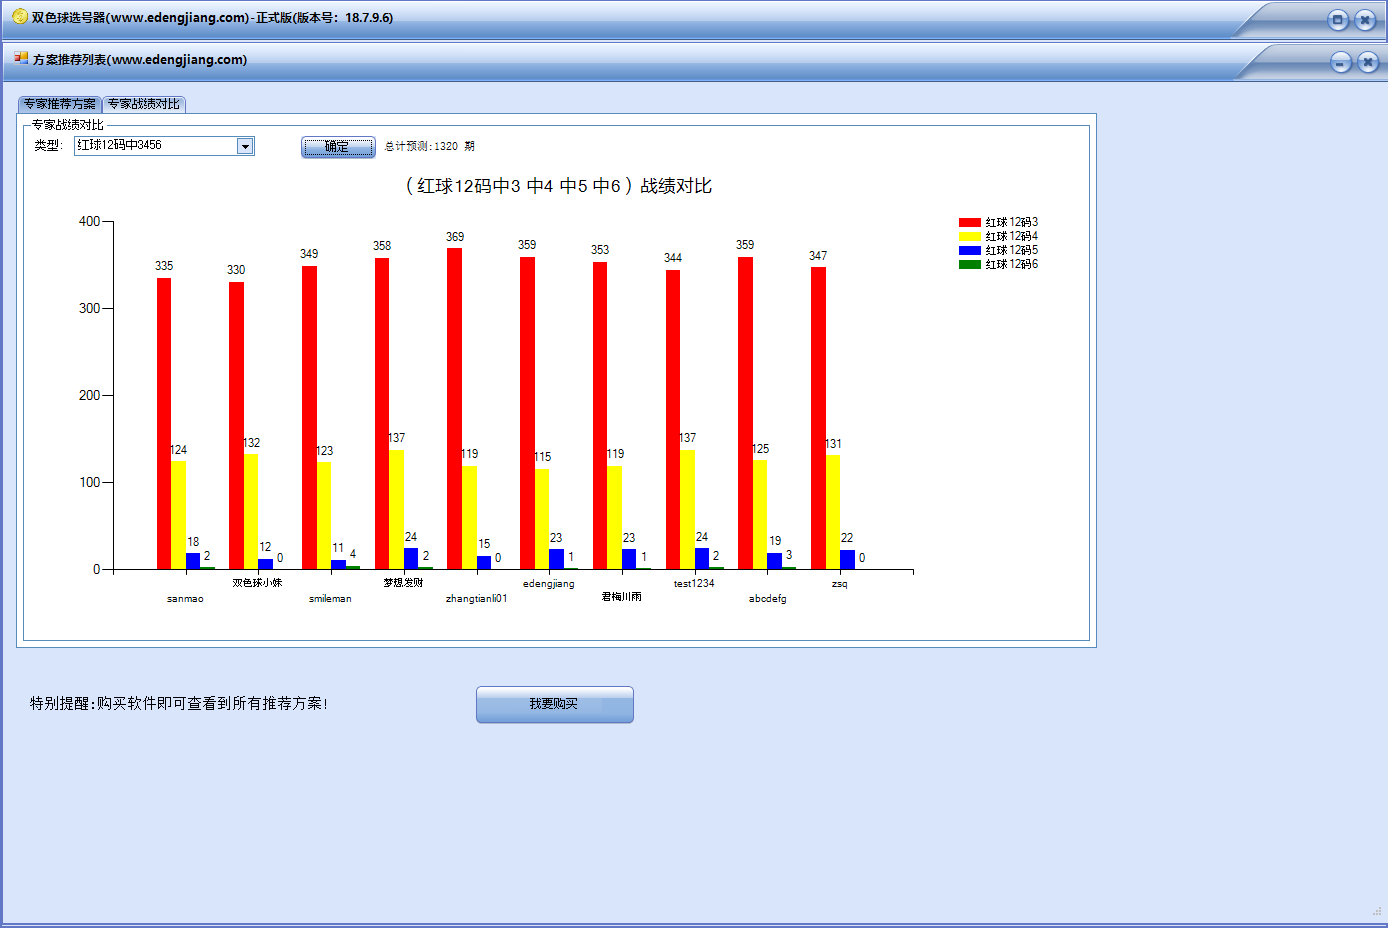Click the yellow 红球12码4 legend swatch
The width and height of the screenshot is (1388, 928).
[x=969, y=237]
